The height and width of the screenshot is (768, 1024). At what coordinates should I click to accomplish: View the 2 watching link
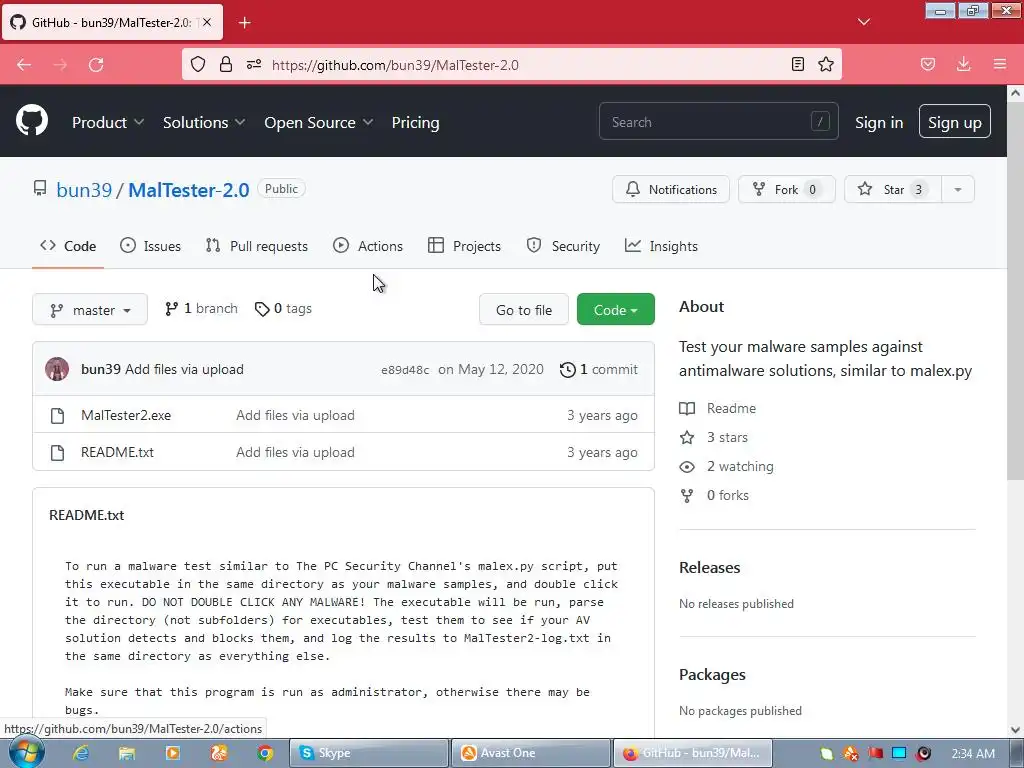tap(726, 466)
